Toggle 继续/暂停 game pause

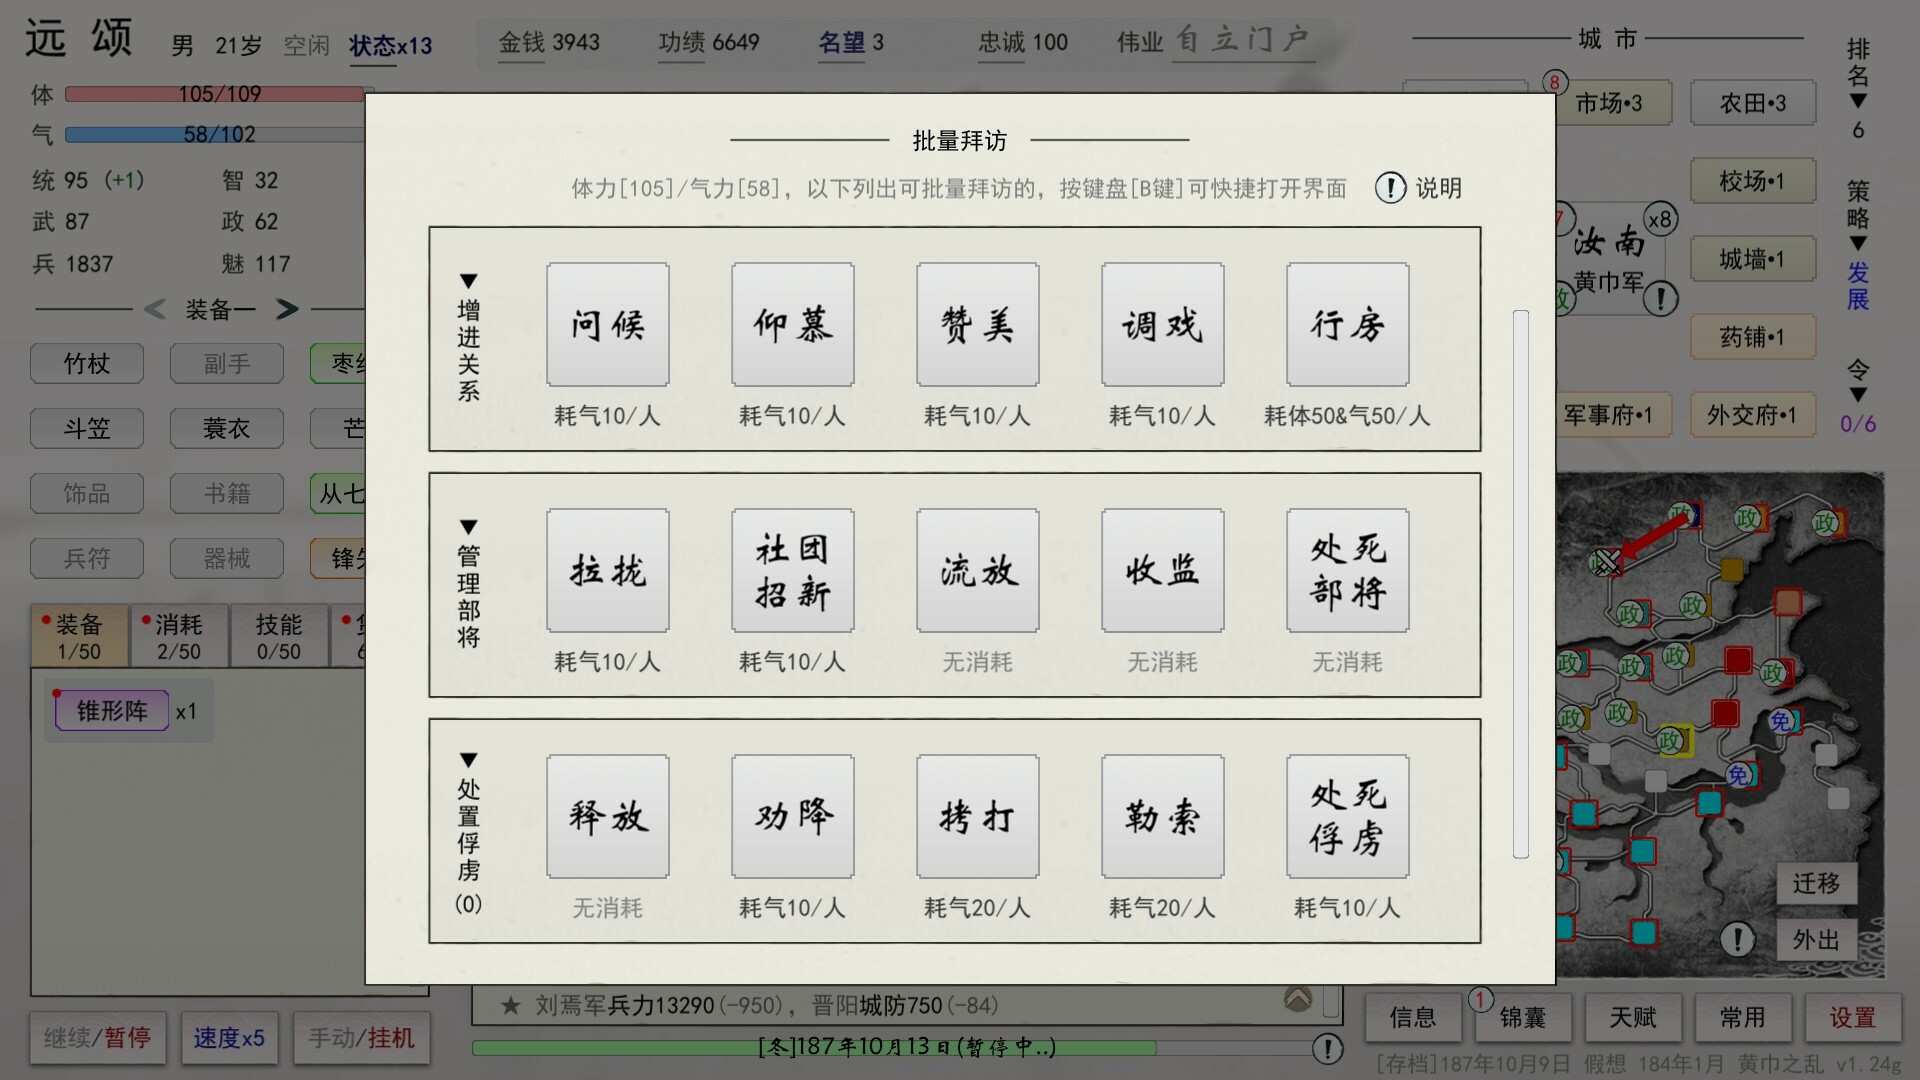tap(97, 1038)
